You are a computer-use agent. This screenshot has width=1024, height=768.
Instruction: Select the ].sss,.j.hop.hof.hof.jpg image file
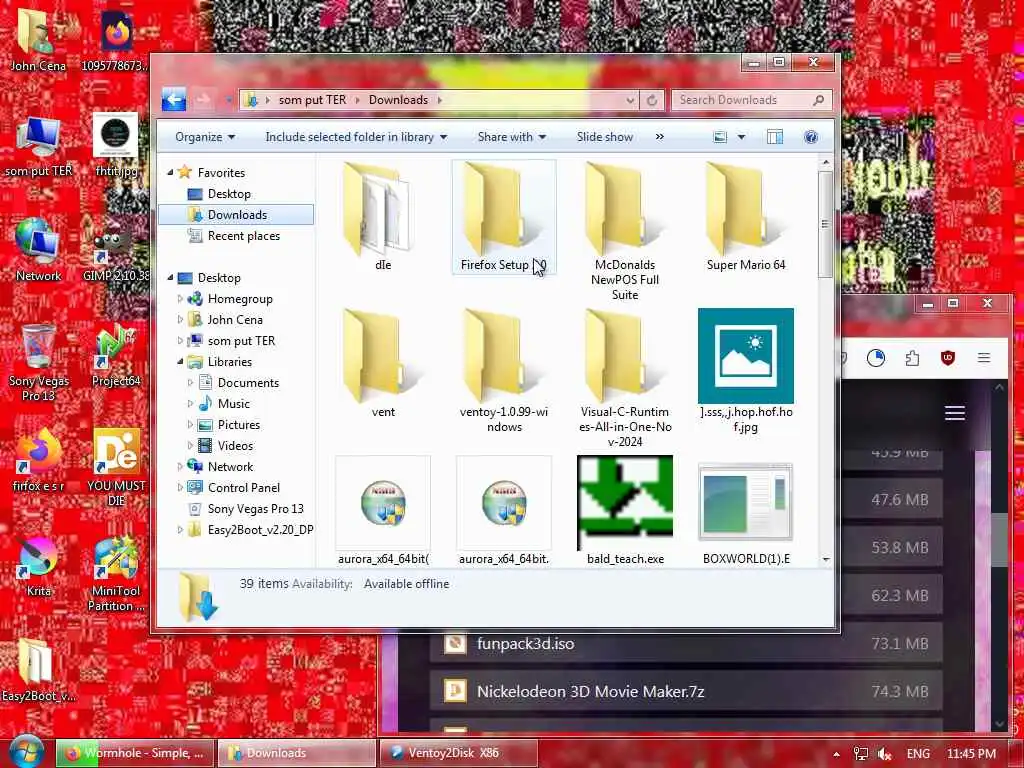[746, 371]
